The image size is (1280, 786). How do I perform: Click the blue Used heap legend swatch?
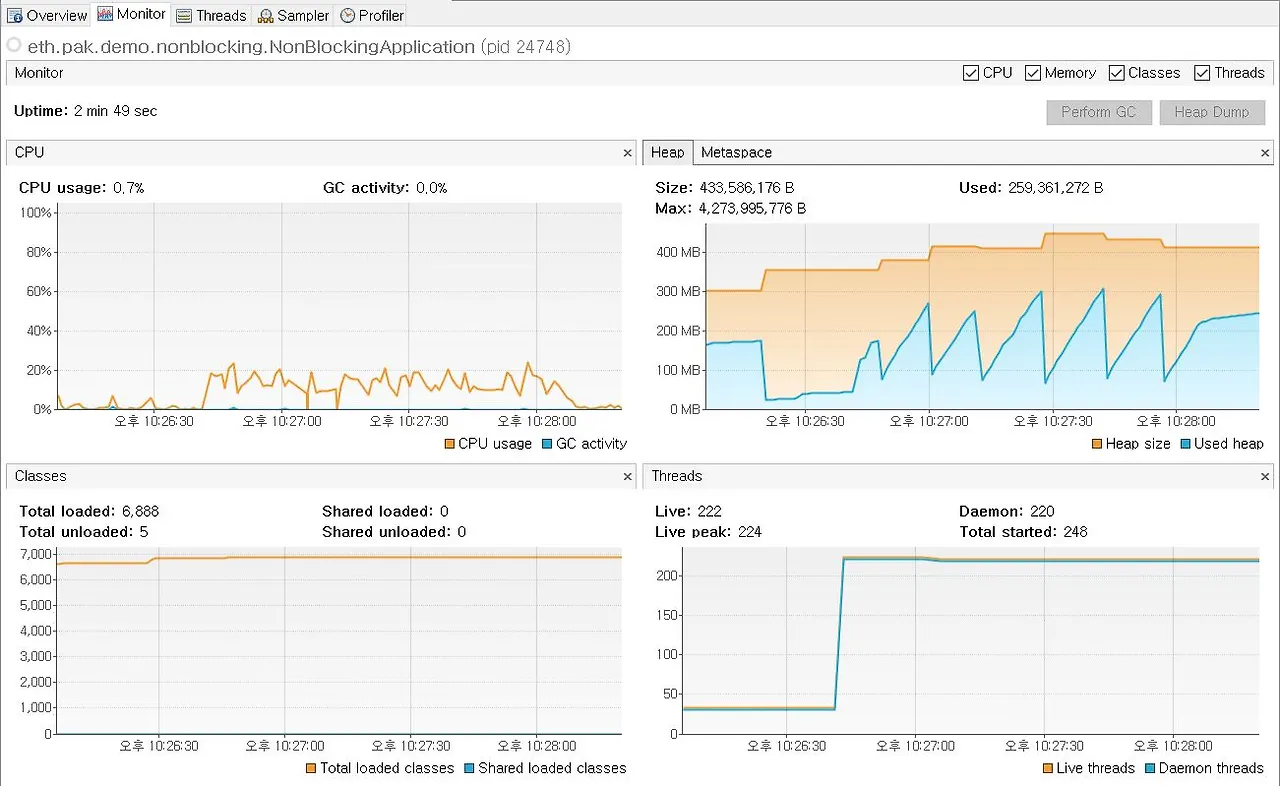[x=1185, y=444]
